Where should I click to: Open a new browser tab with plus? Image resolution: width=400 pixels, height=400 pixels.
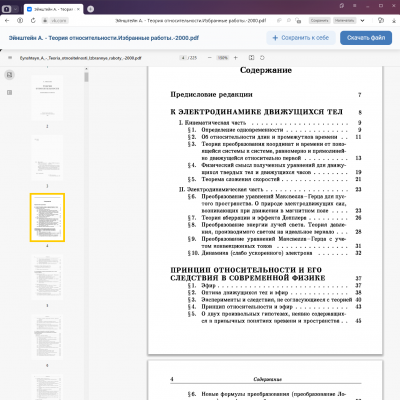90,9
